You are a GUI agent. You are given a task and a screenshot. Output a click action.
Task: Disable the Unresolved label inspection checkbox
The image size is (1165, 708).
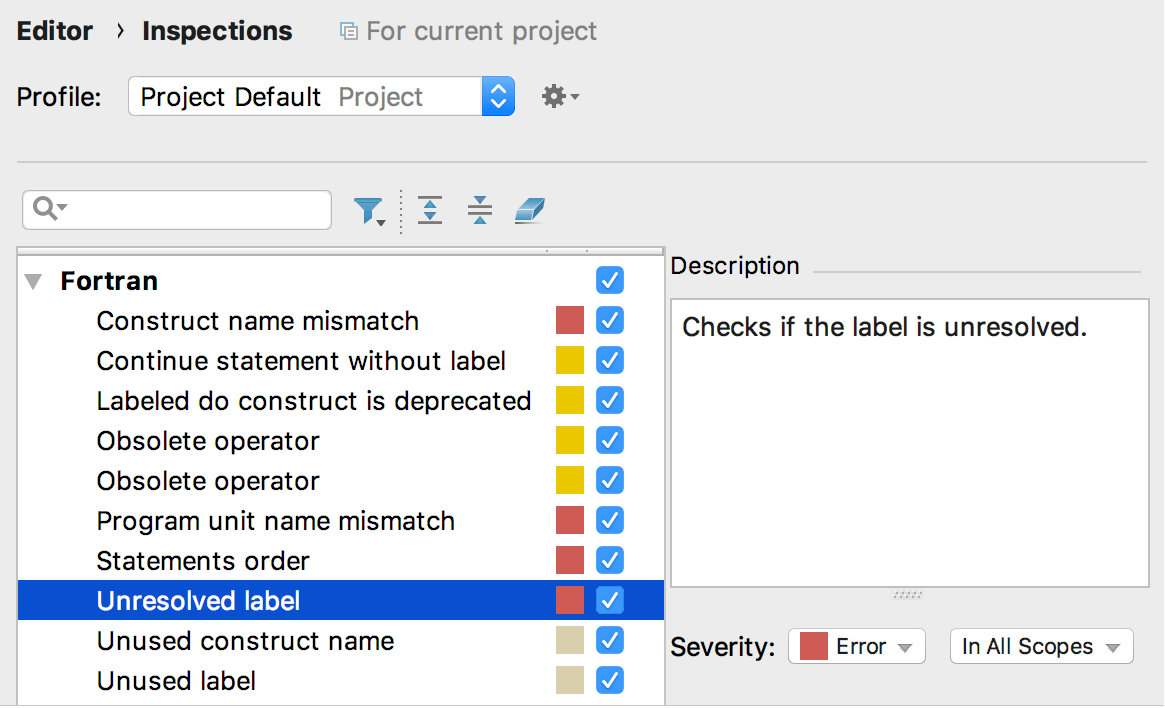pyautogui.click(x=610, y=600)
